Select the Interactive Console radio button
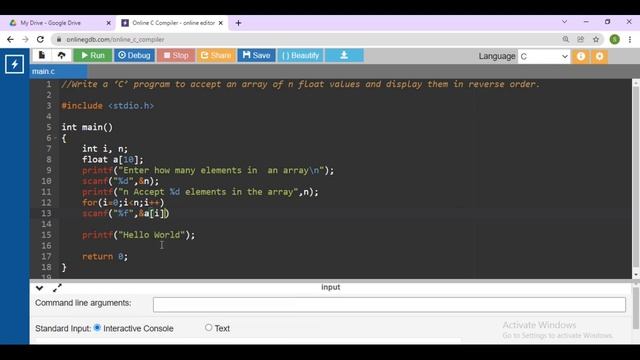 [x=97, y=328]
